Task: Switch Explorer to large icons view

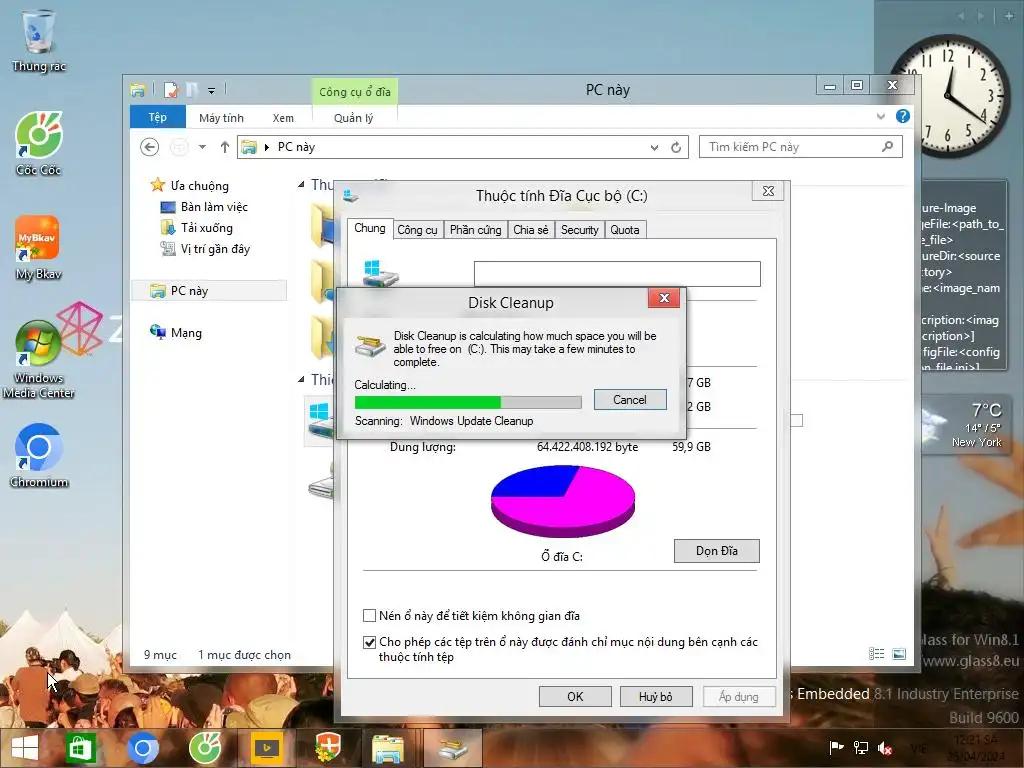Action: click(x=899, y=654)
